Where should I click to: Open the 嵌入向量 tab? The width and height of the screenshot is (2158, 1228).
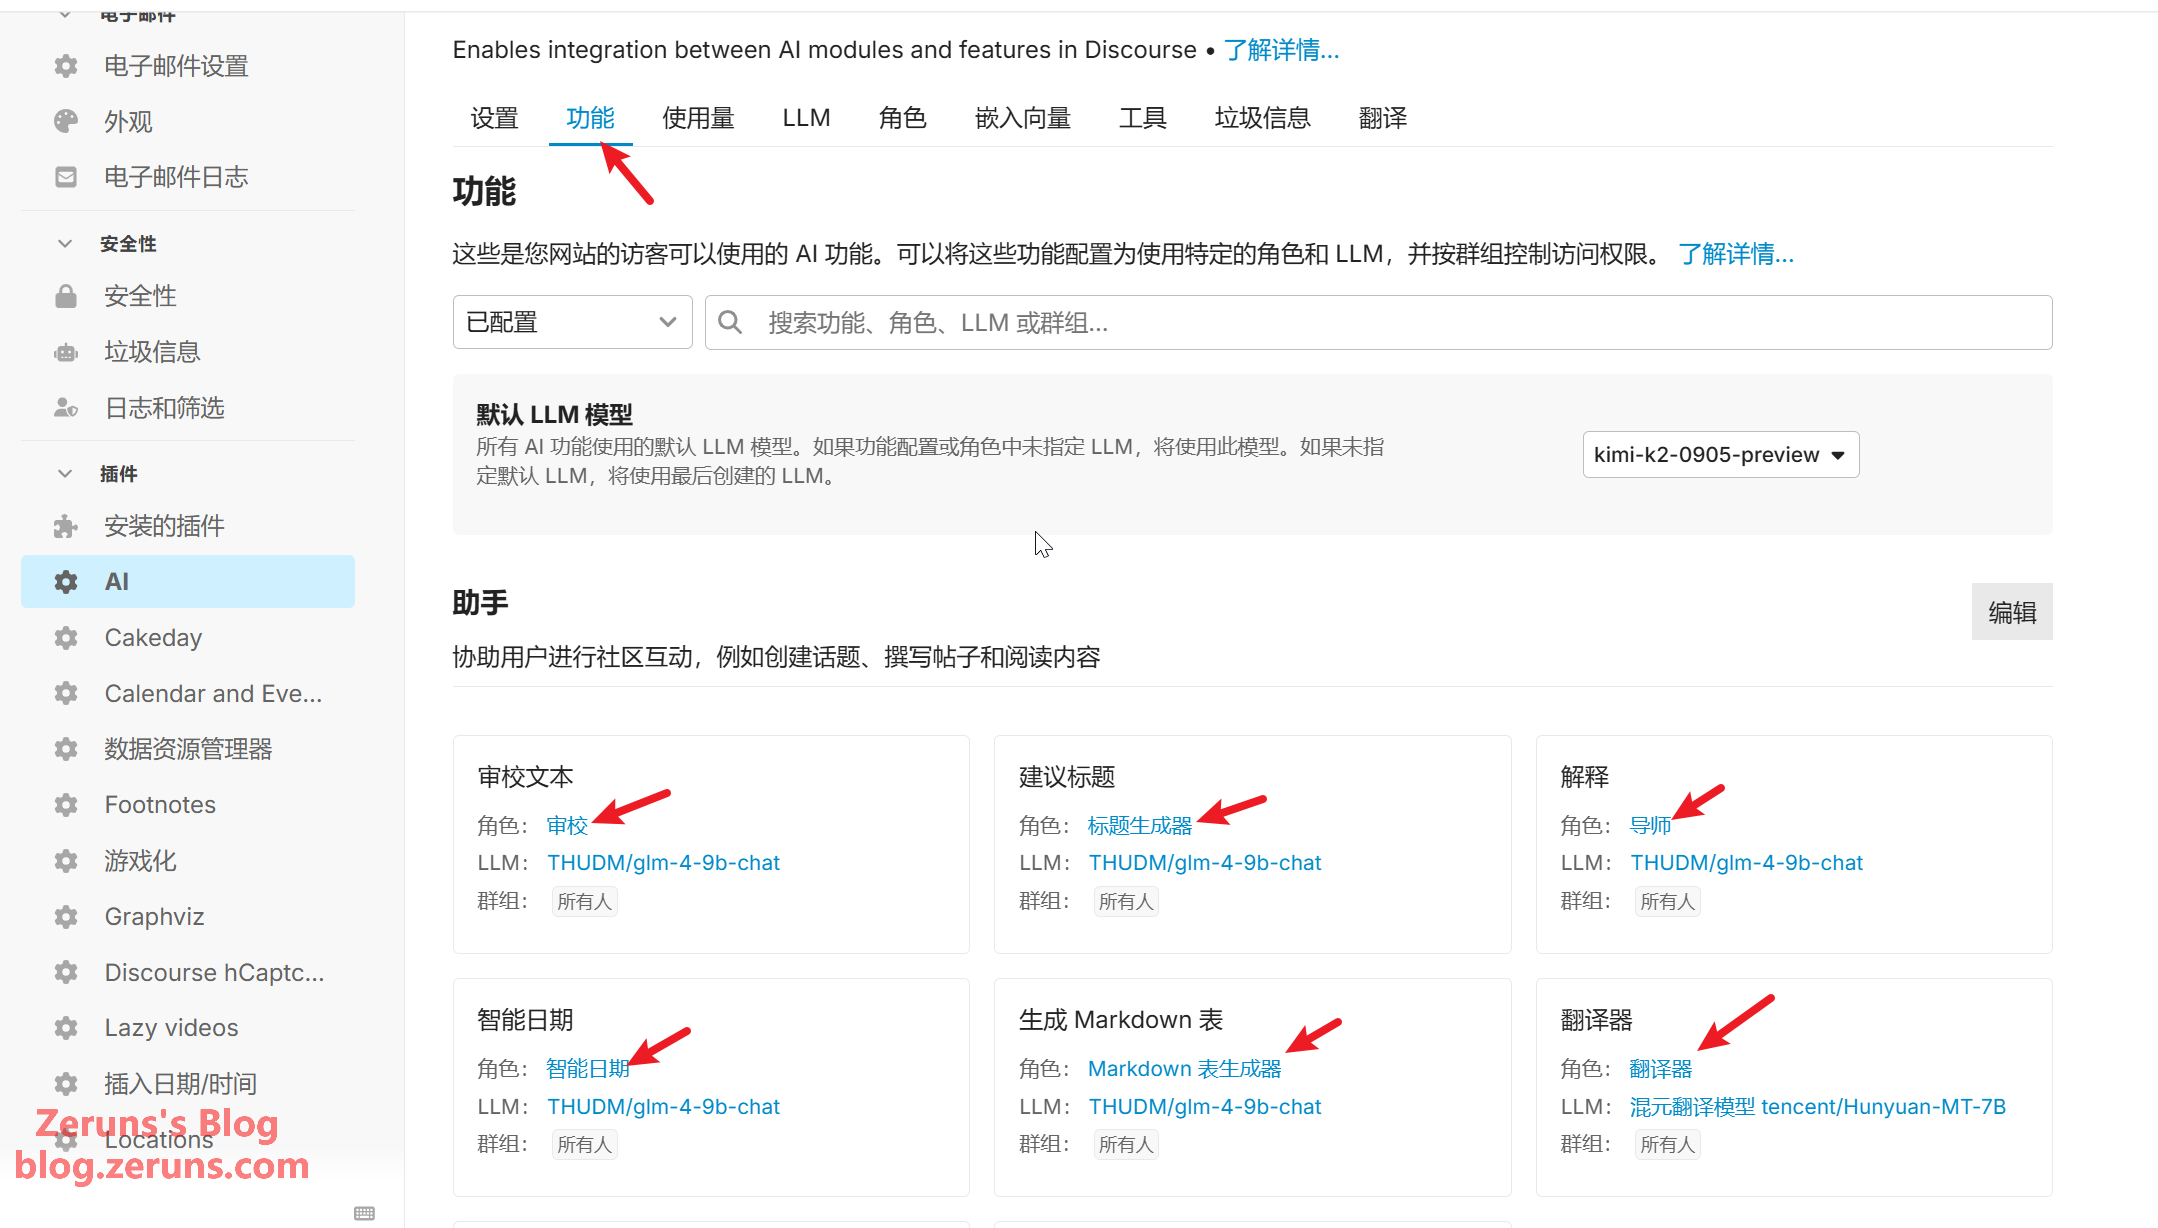[x=1022, y=118]
